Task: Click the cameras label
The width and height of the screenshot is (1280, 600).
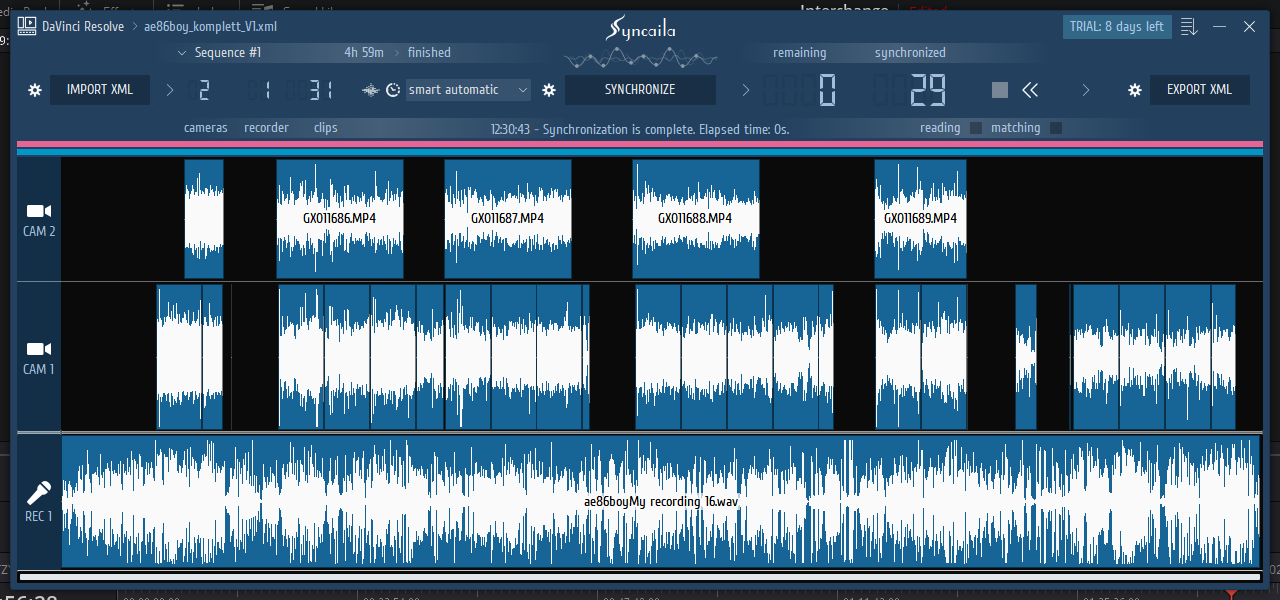Action: pyautogui.click(x=205, y=128)
